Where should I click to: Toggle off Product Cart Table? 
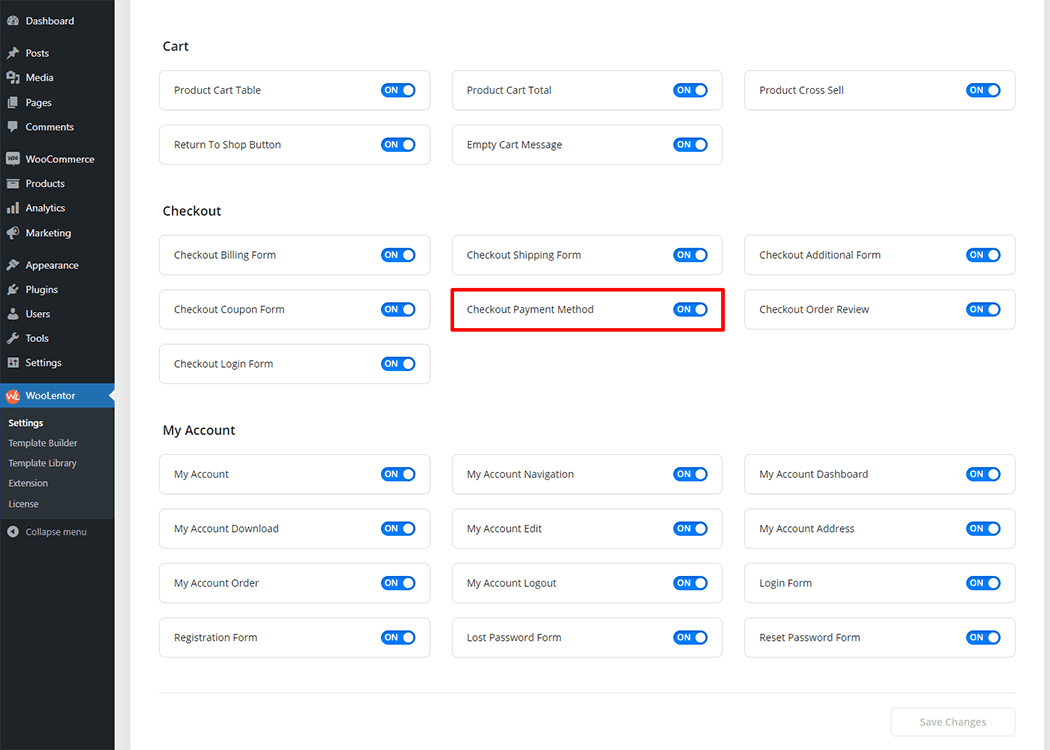coord(397,90)
